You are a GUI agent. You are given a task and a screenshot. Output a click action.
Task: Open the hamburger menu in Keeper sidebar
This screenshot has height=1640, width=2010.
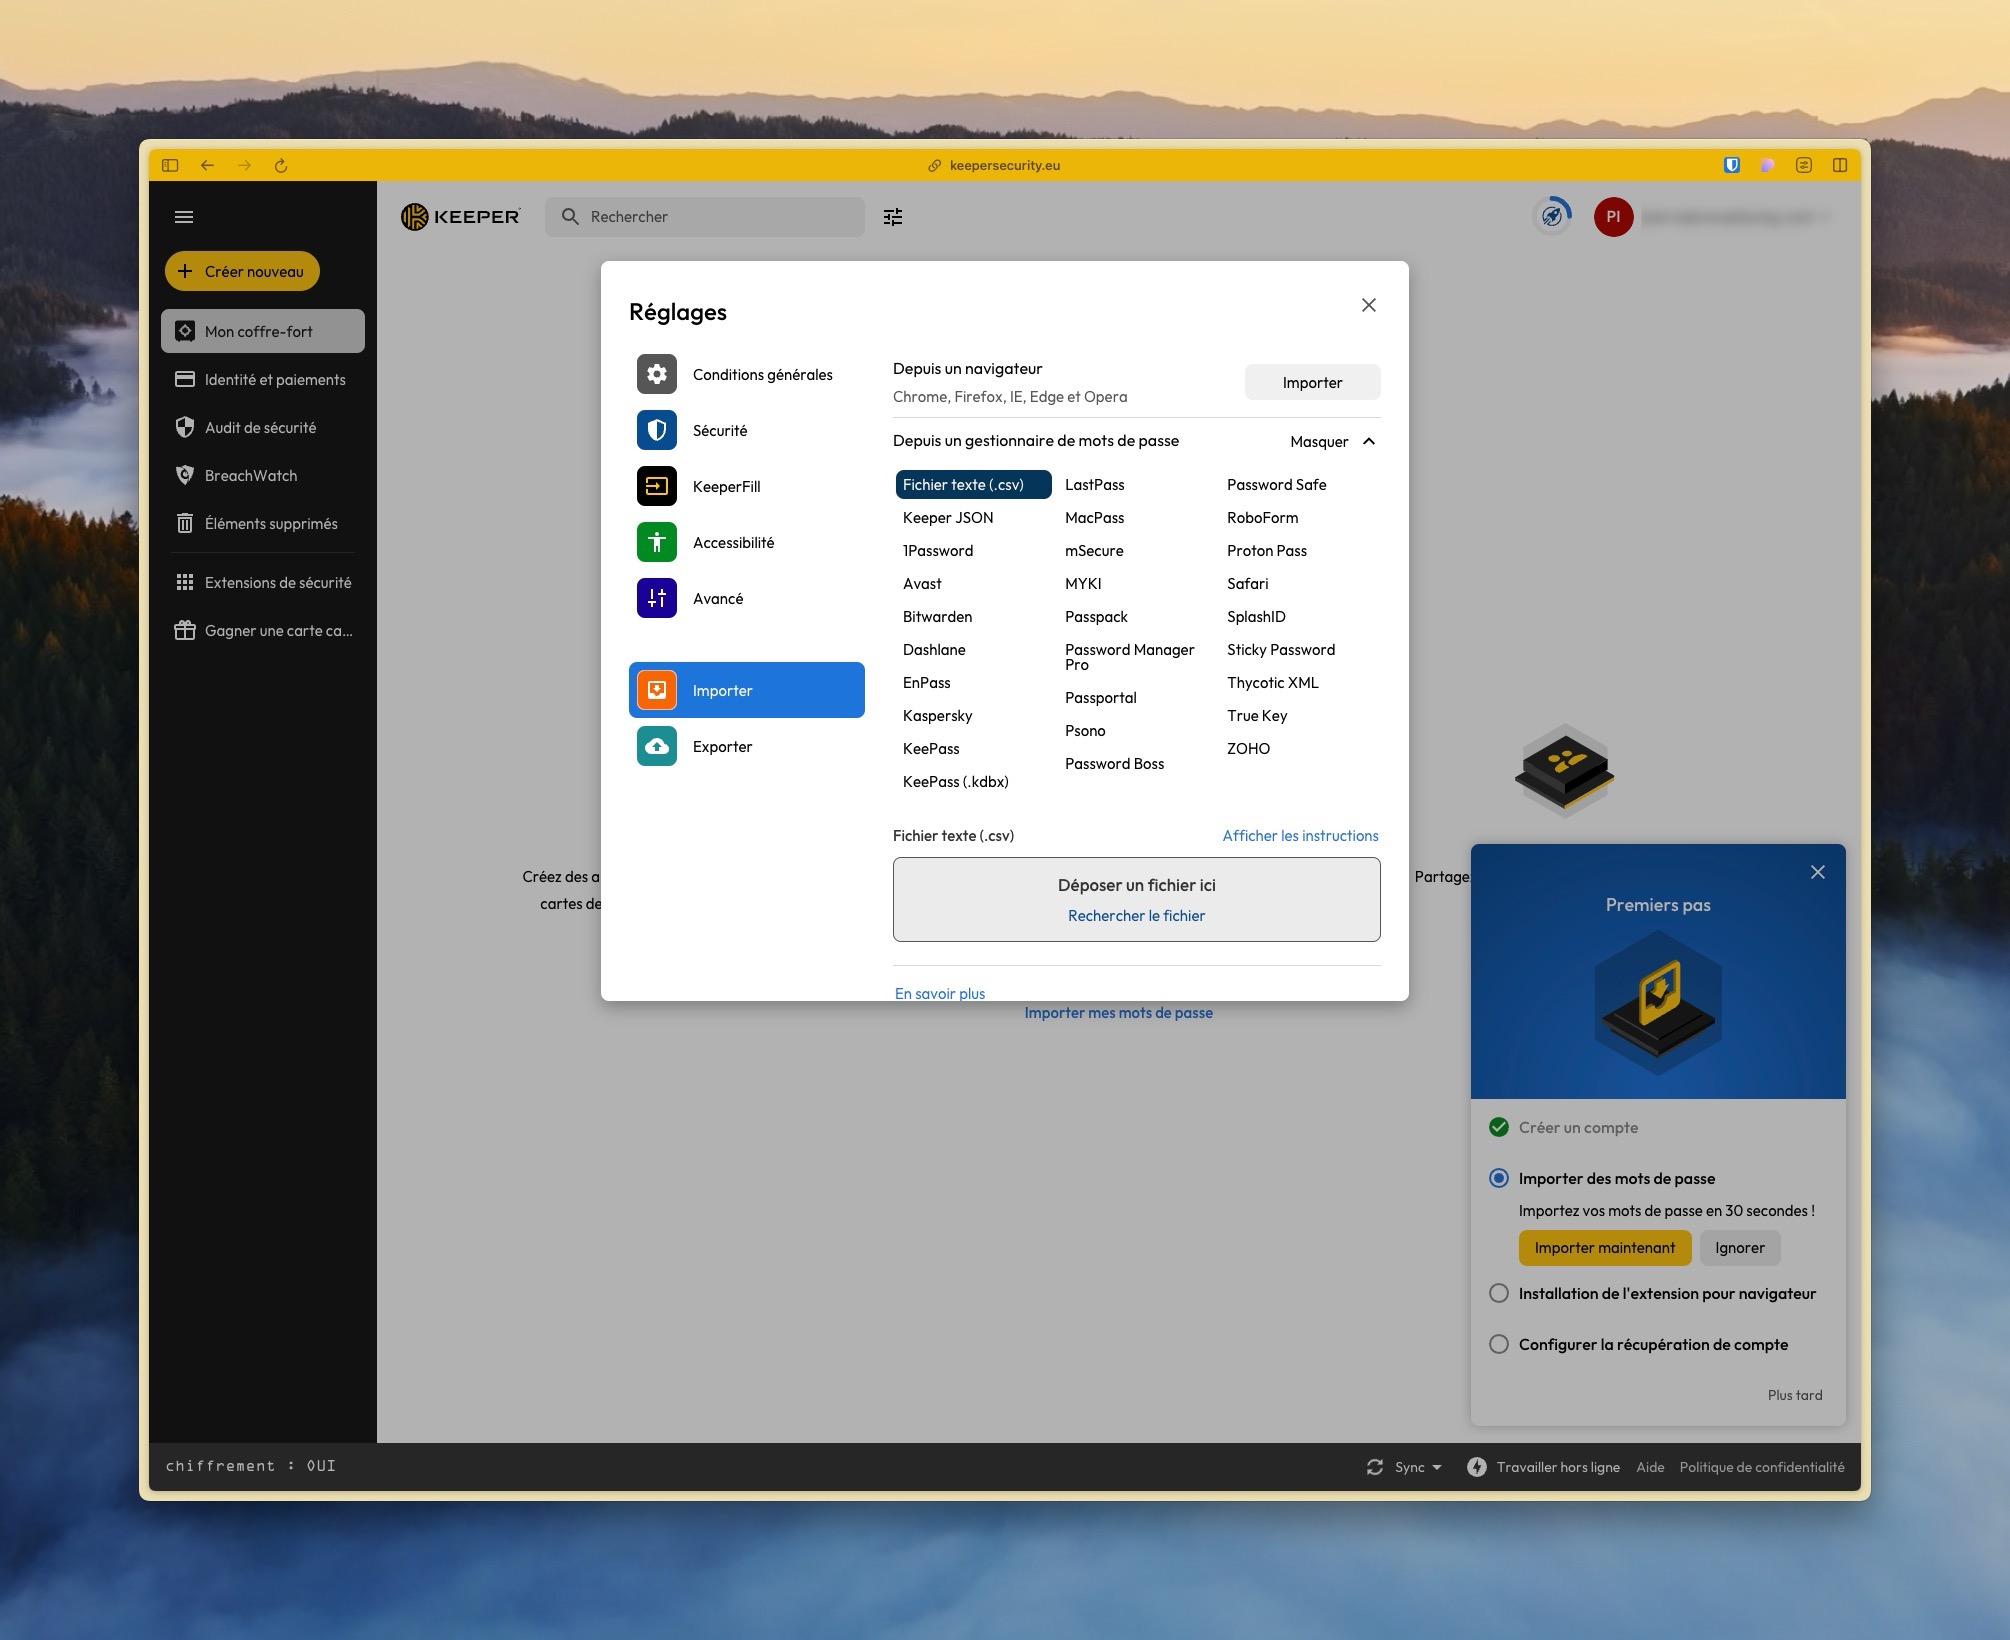click(x=184, y=217)
